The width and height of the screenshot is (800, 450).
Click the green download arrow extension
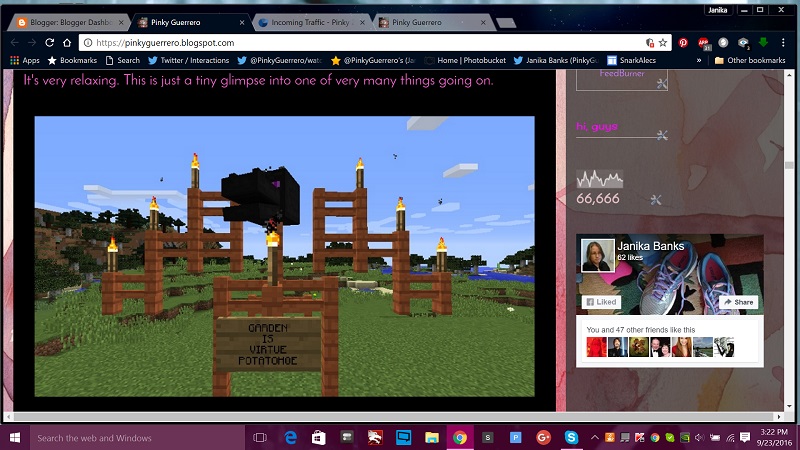pos(763,42)
